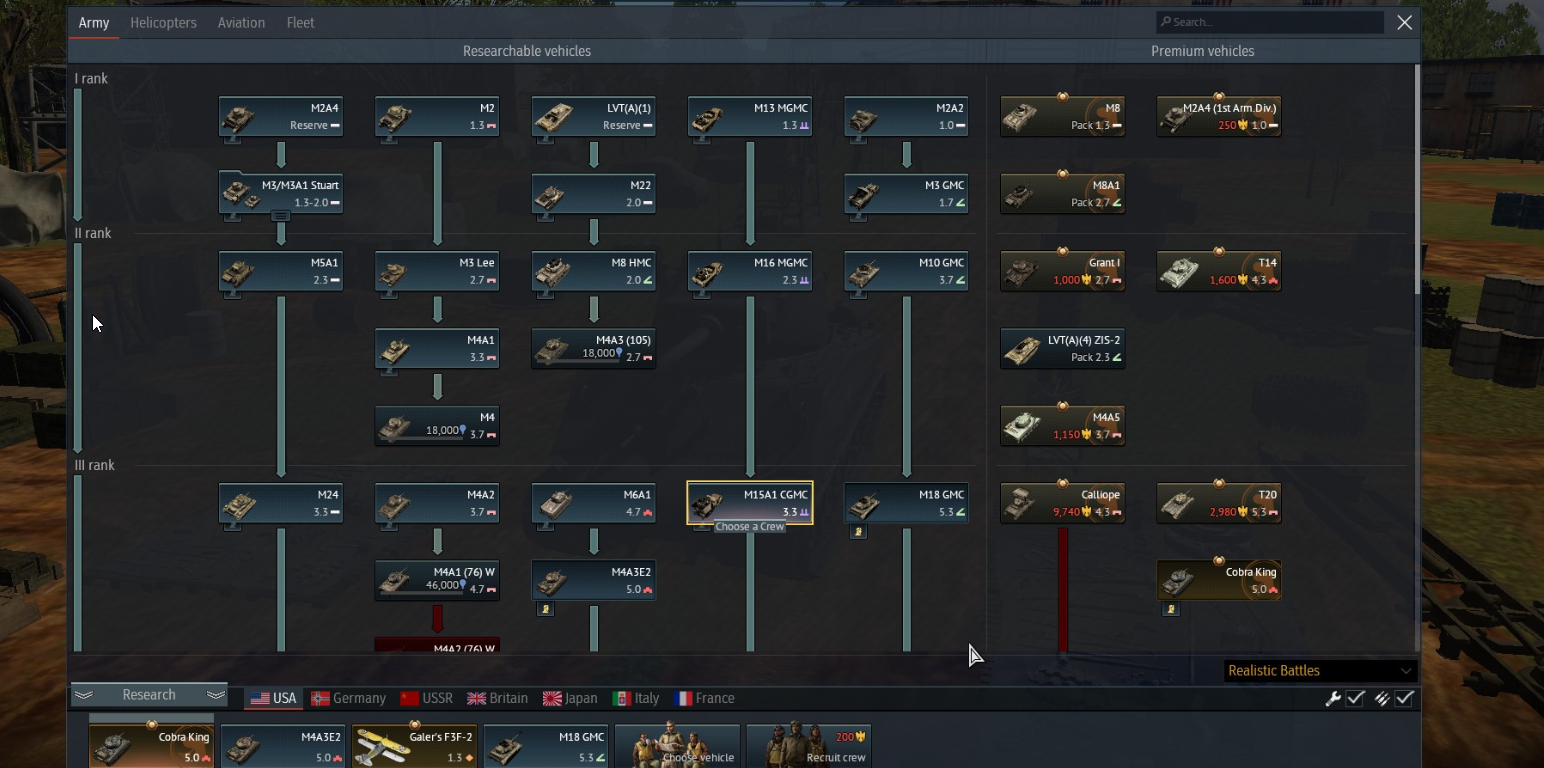
Task: Click the Choose a Crew label
Action: pos(750,527)
